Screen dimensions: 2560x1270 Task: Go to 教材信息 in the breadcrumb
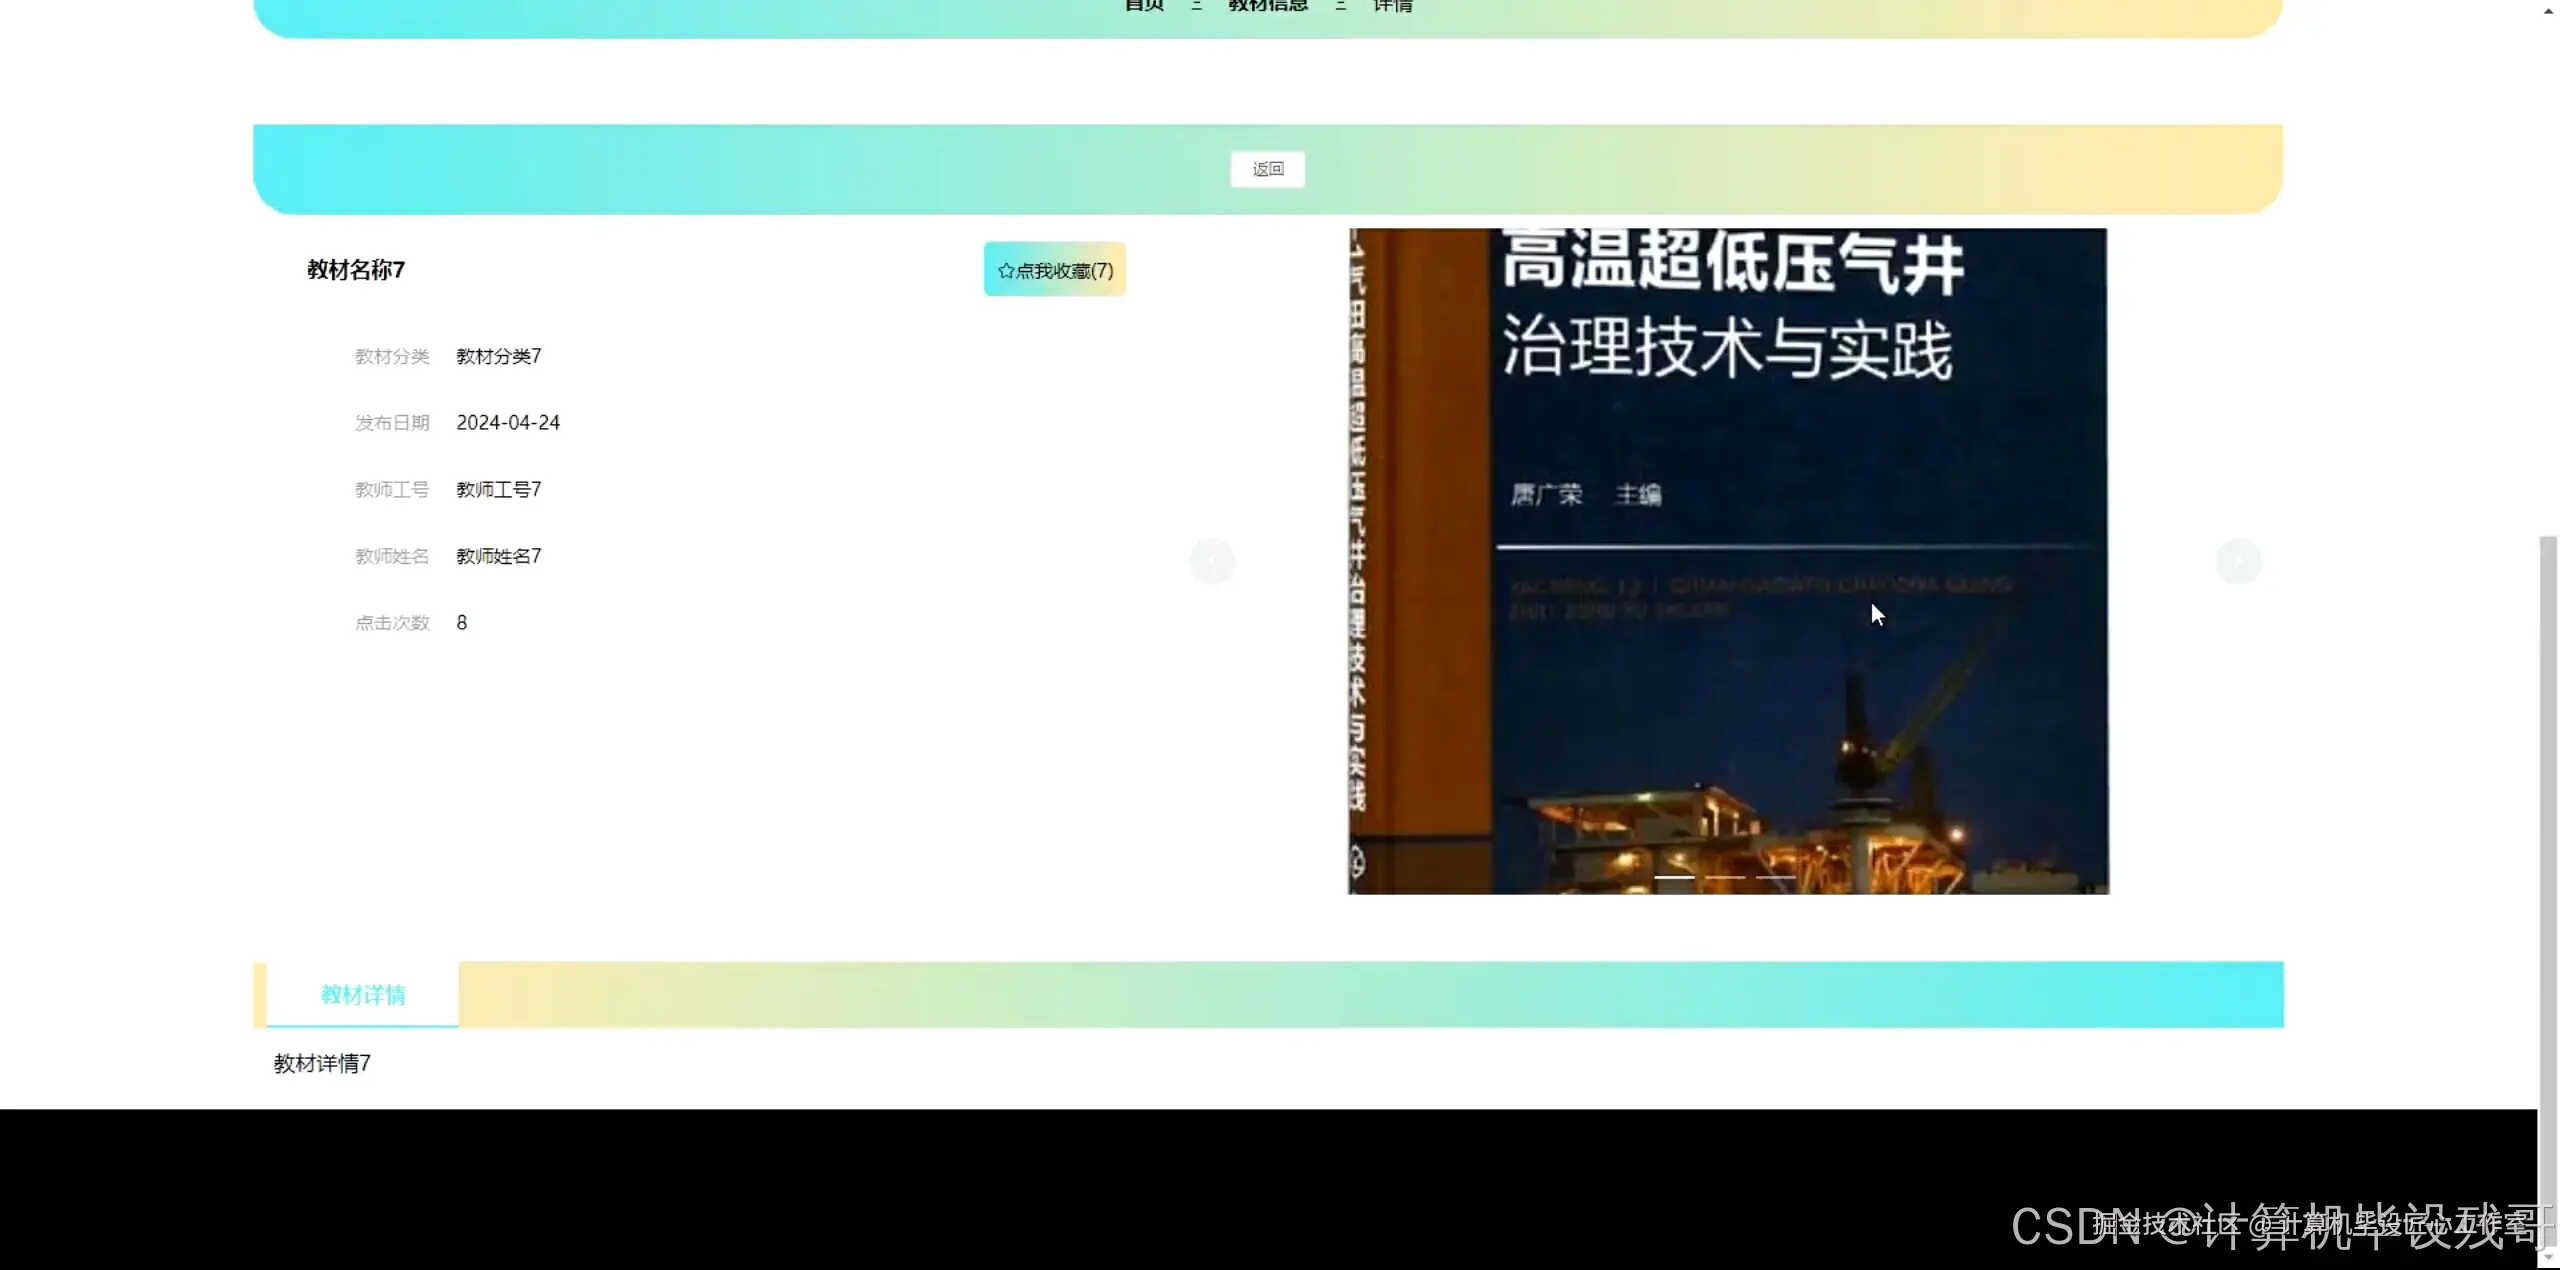(x=1268, y=6)
